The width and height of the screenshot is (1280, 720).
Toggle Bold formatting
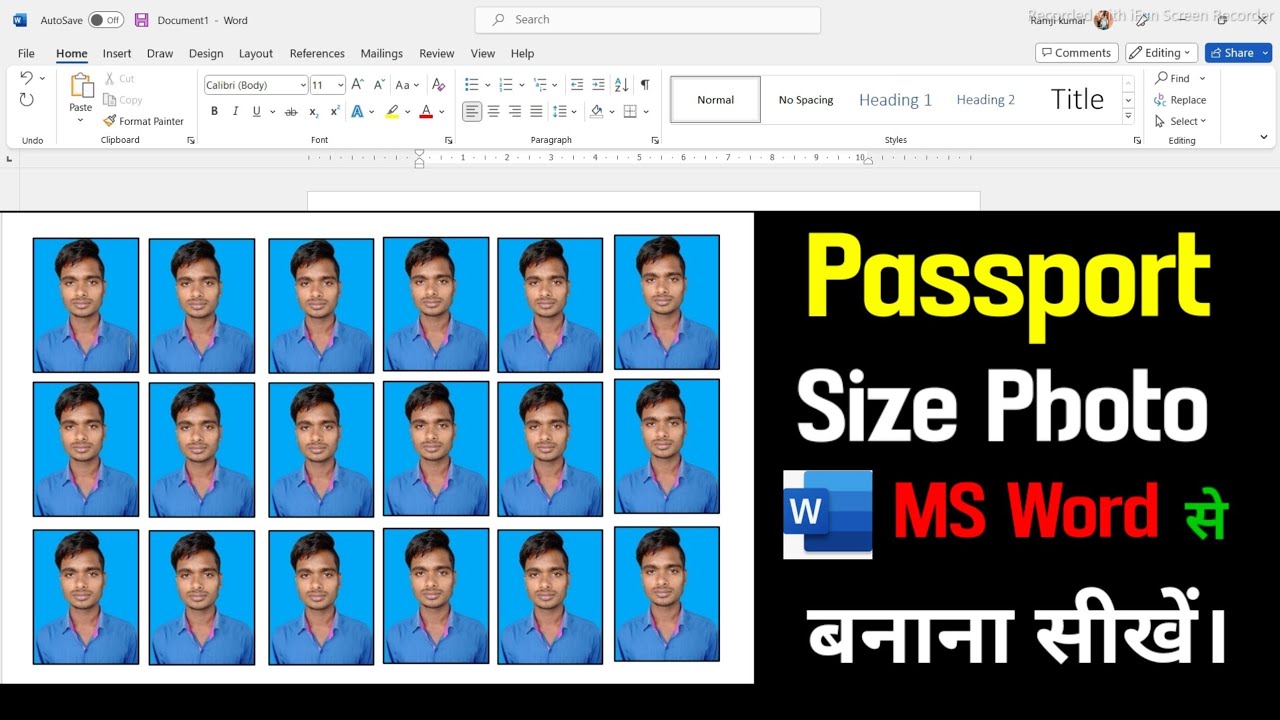coord(214,111)
